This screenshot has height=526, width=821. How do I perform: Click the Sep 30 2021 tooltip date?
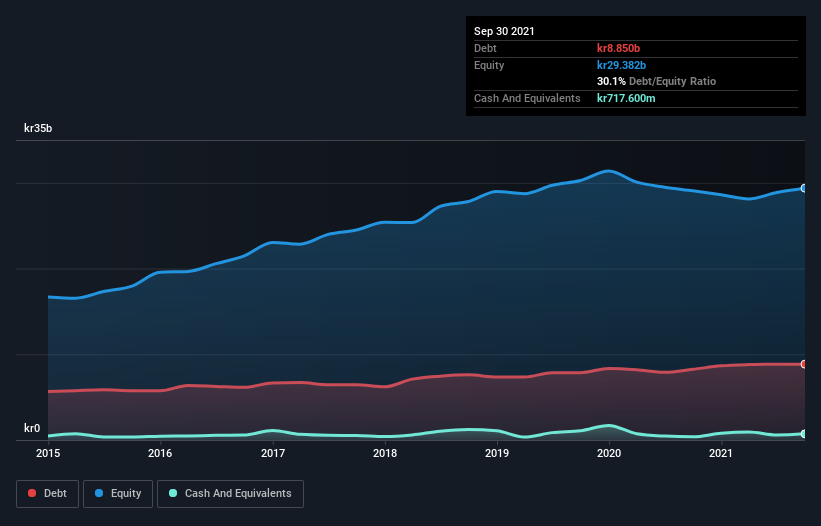click(x=504, y=31)
